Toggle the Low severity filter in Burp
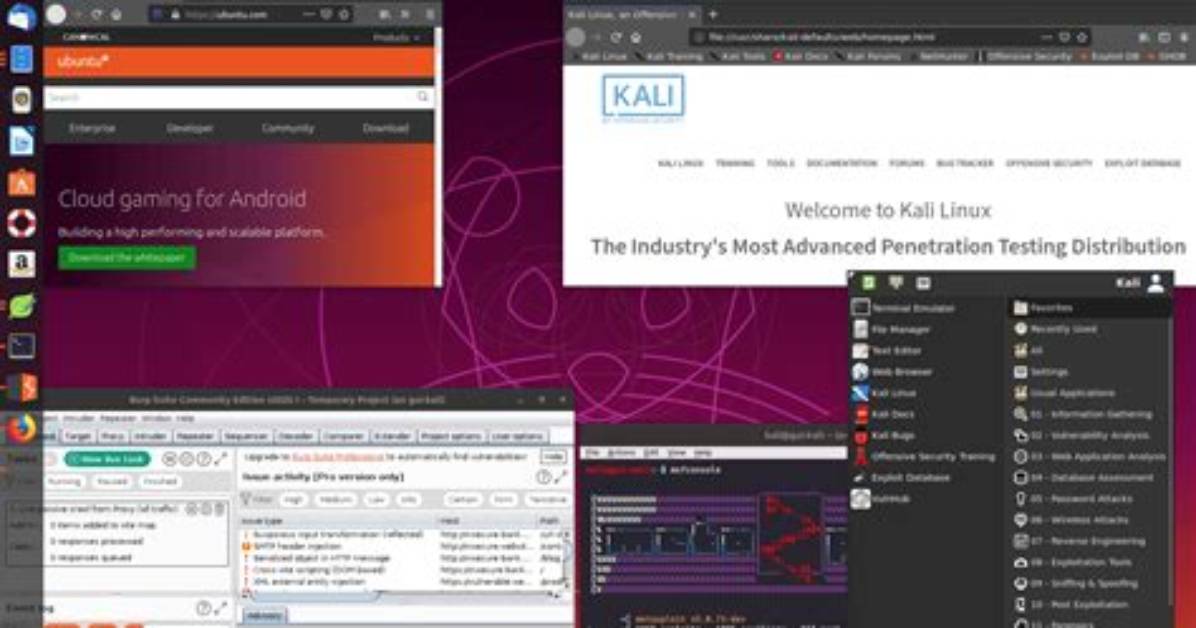1196x628 pixels. [x=376, y=500]
